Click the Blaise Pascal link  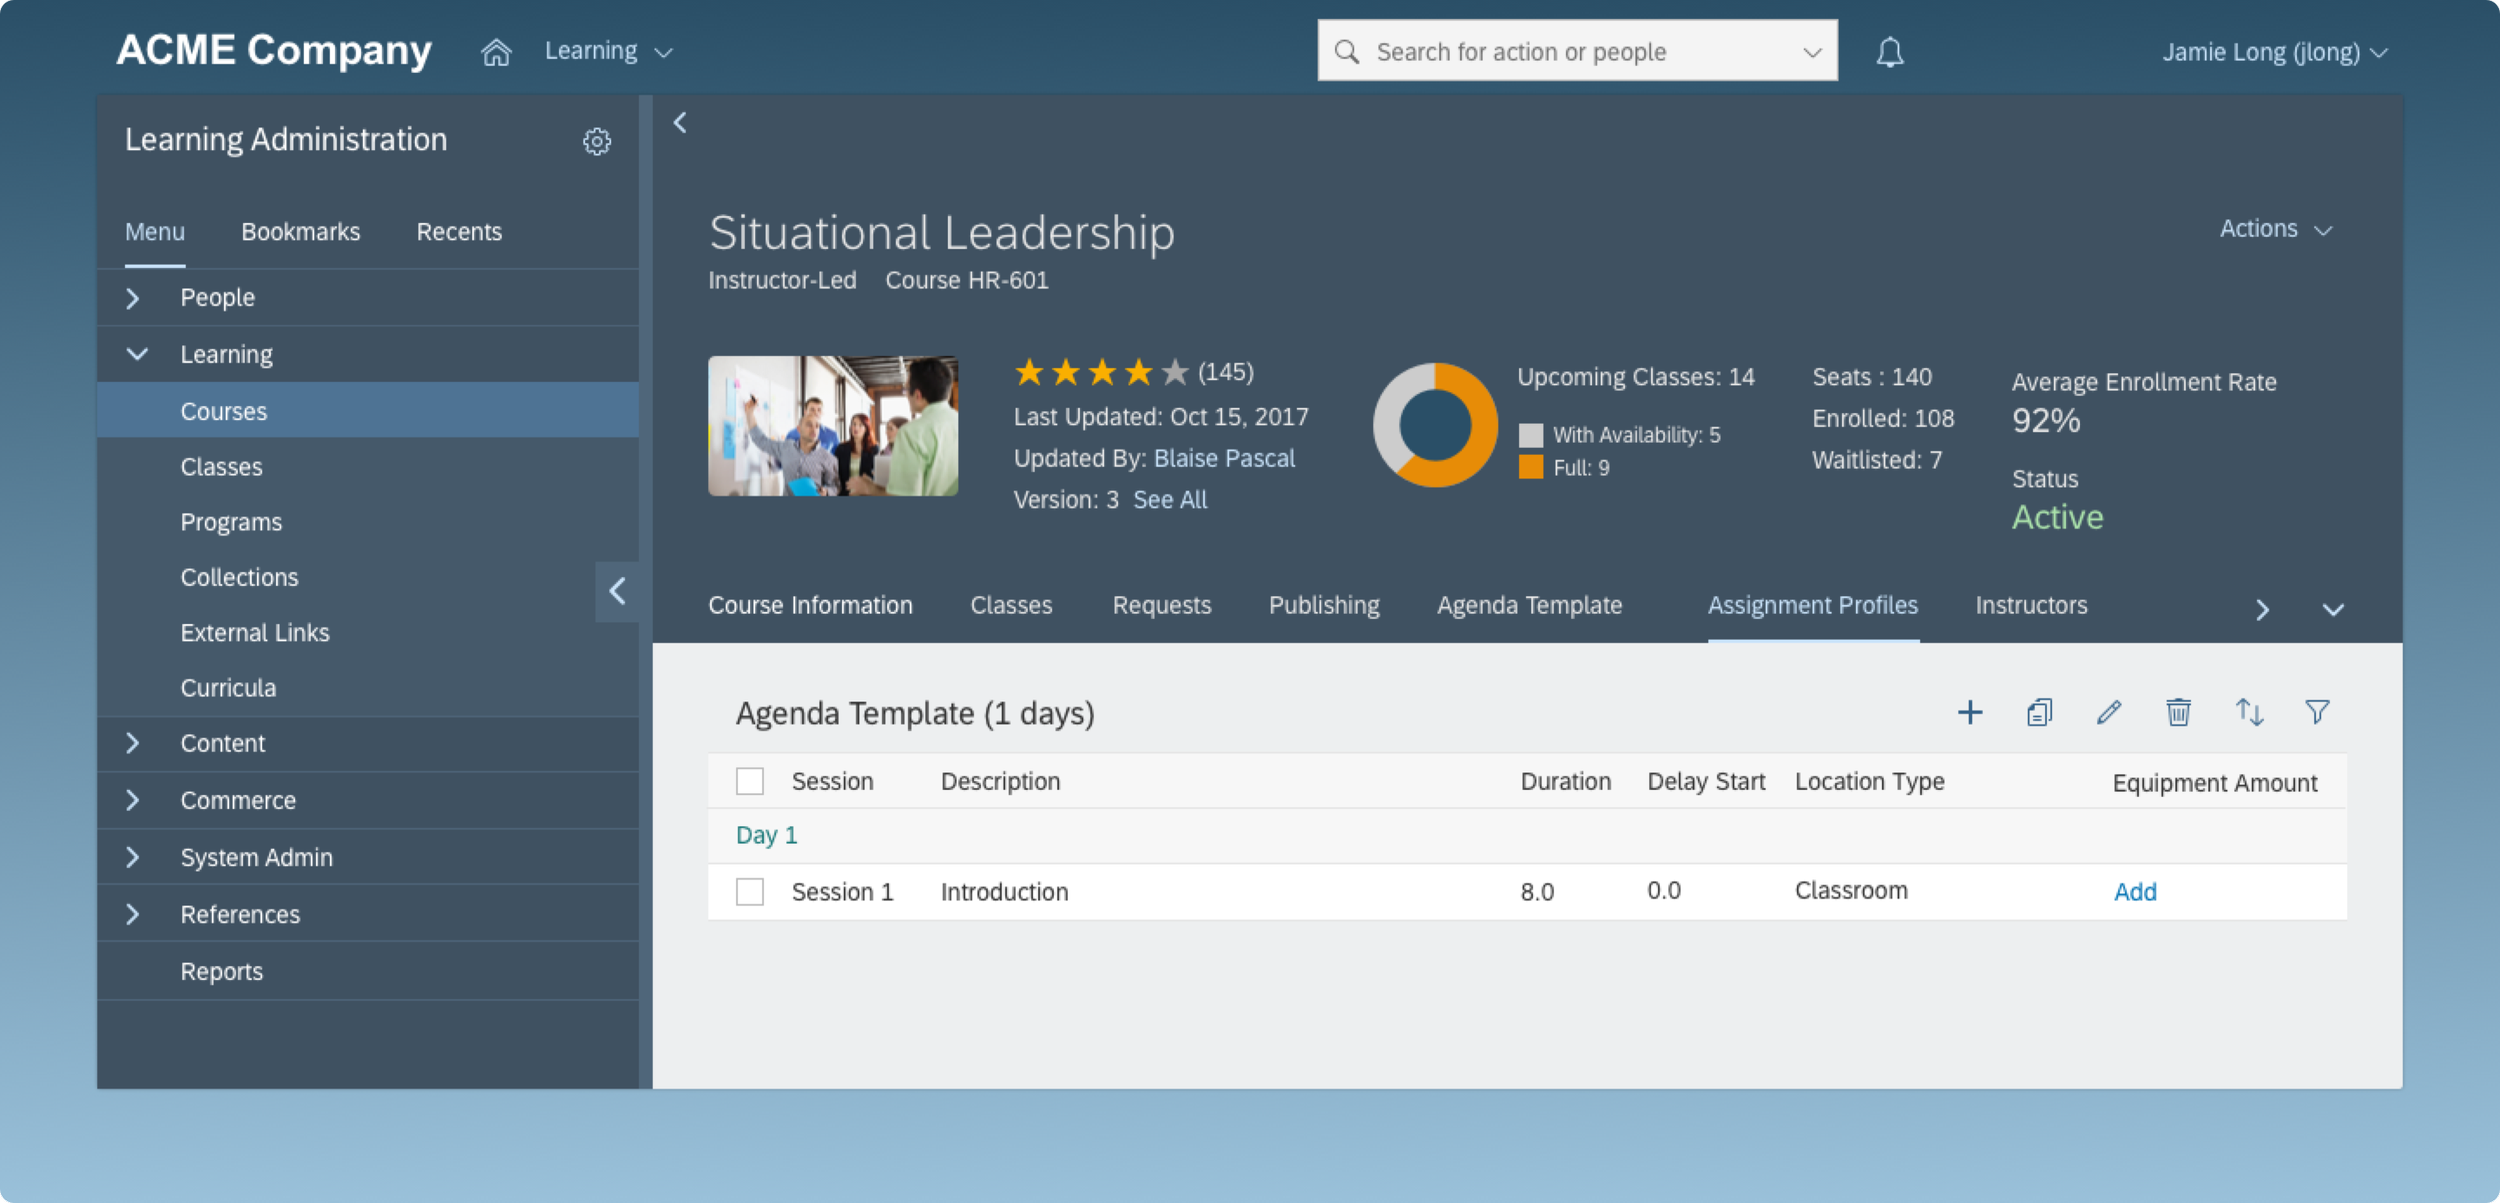pyautogui.click(x=1224, y=458)
